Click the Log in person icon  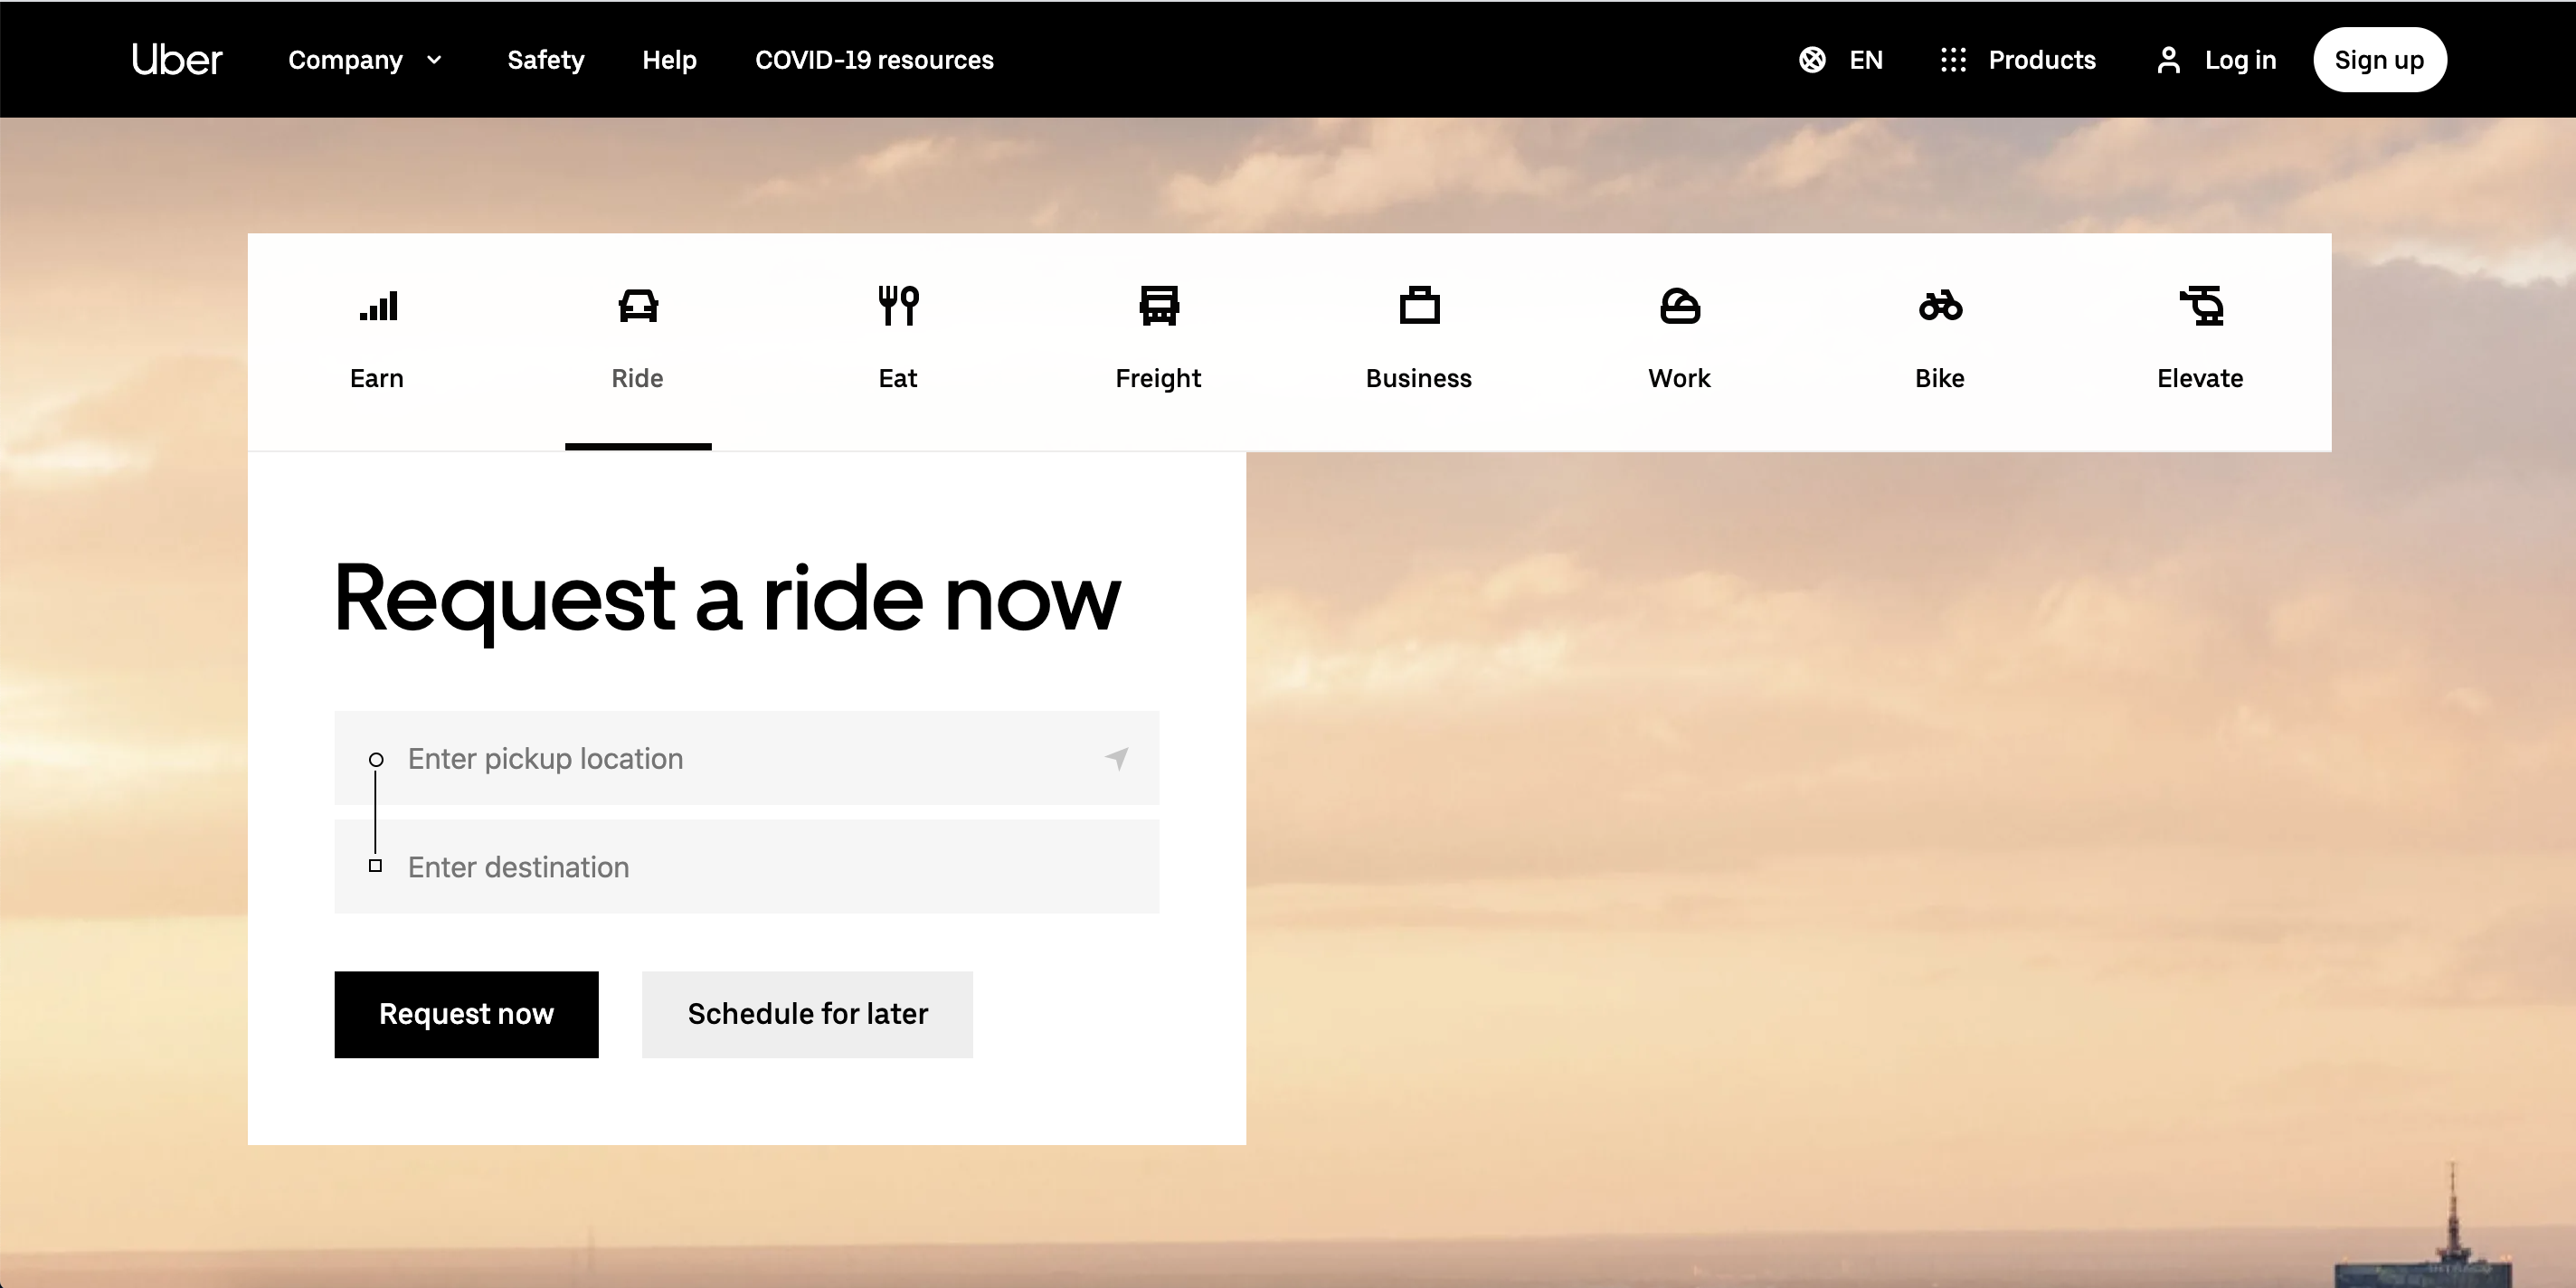pyautogui.click(x=2168, y=60)
